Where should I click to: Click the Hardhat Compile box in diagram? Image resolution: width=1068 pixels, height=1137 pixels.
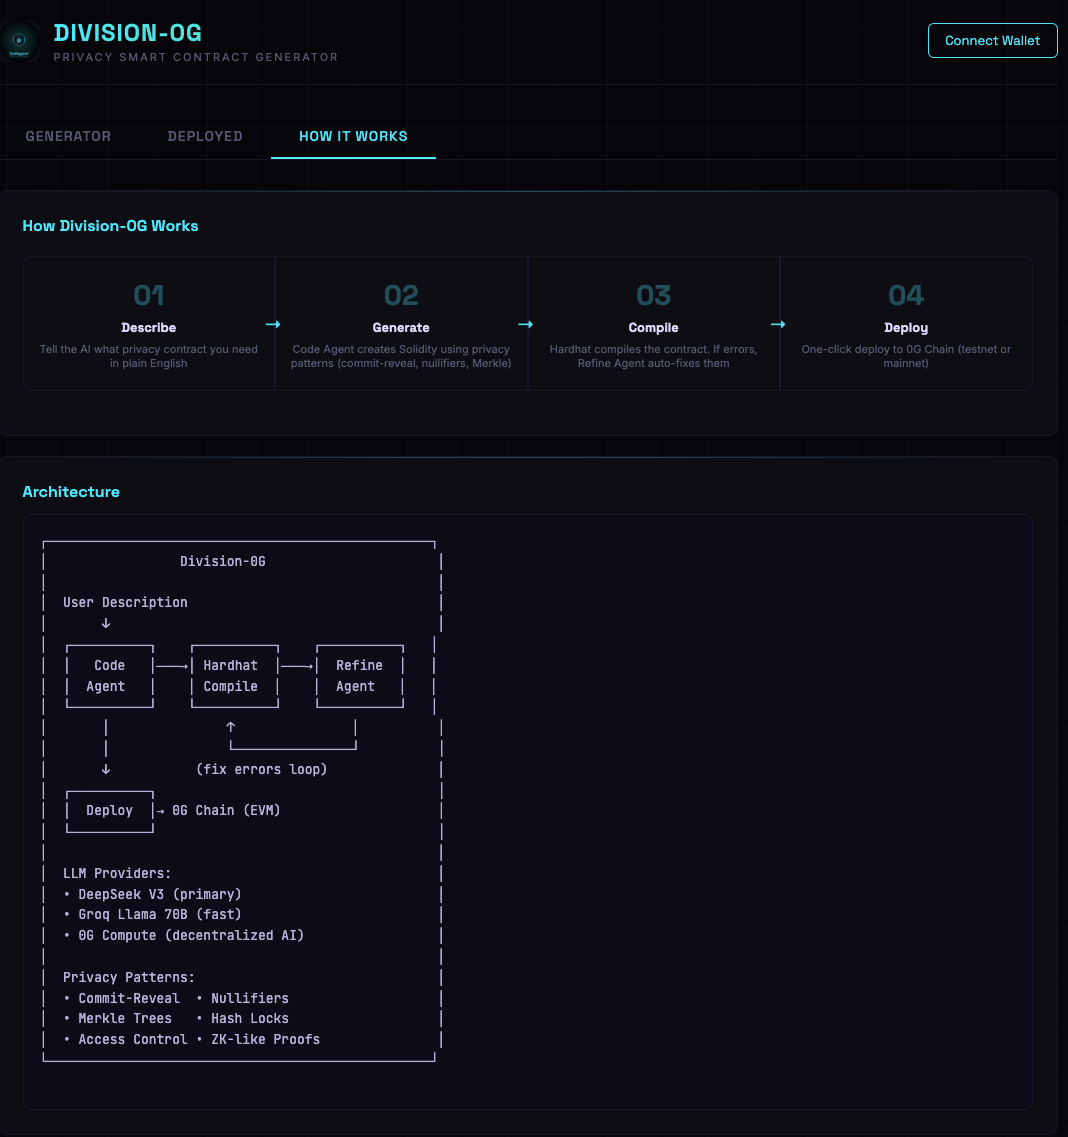click(231, 676)
